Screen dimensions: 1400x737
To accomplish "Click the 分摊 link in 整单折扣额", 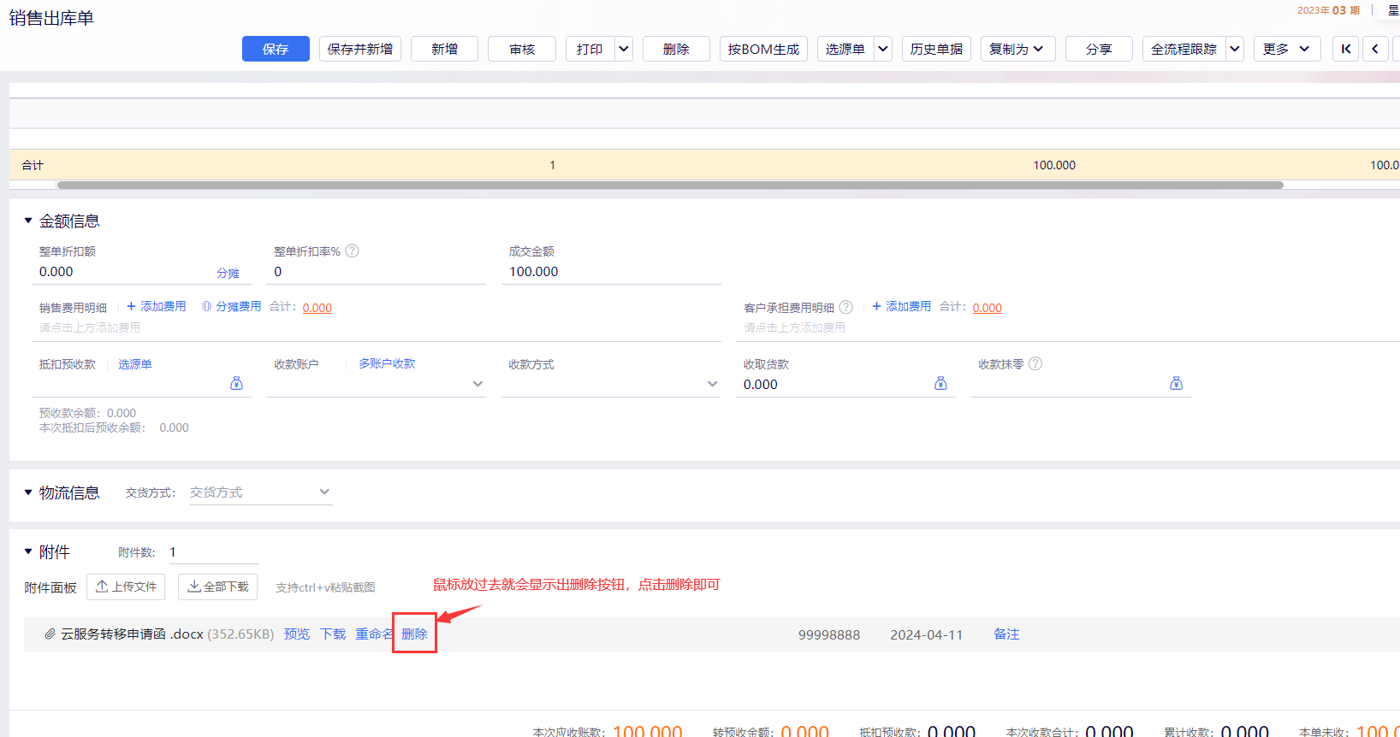I will tap(228, 273).
